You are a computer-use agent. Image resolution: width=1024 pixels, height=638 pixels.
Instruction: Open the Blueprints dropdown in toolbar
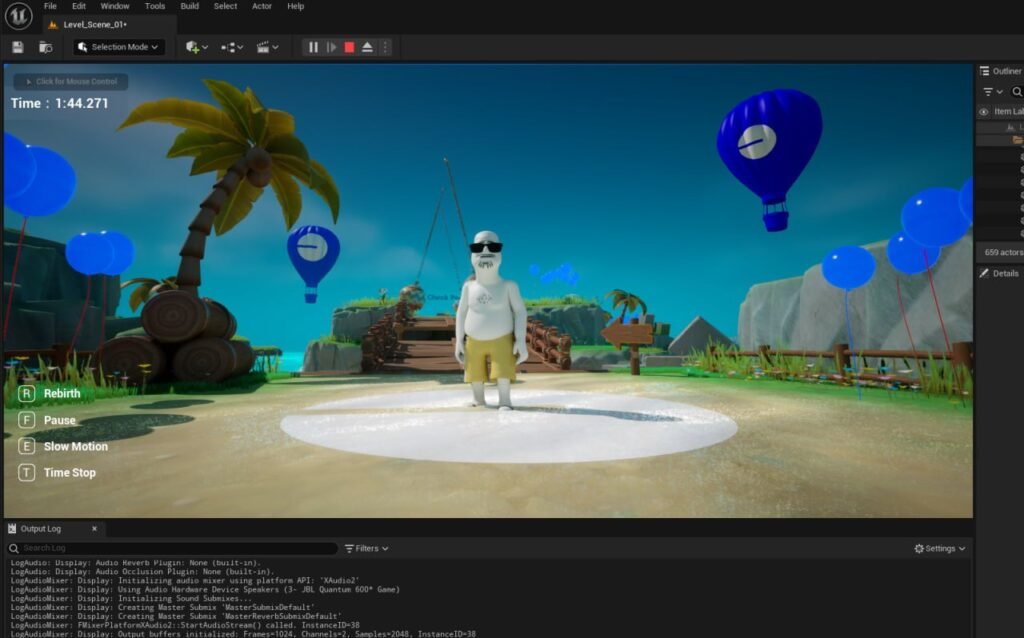[x=232, y=47]
